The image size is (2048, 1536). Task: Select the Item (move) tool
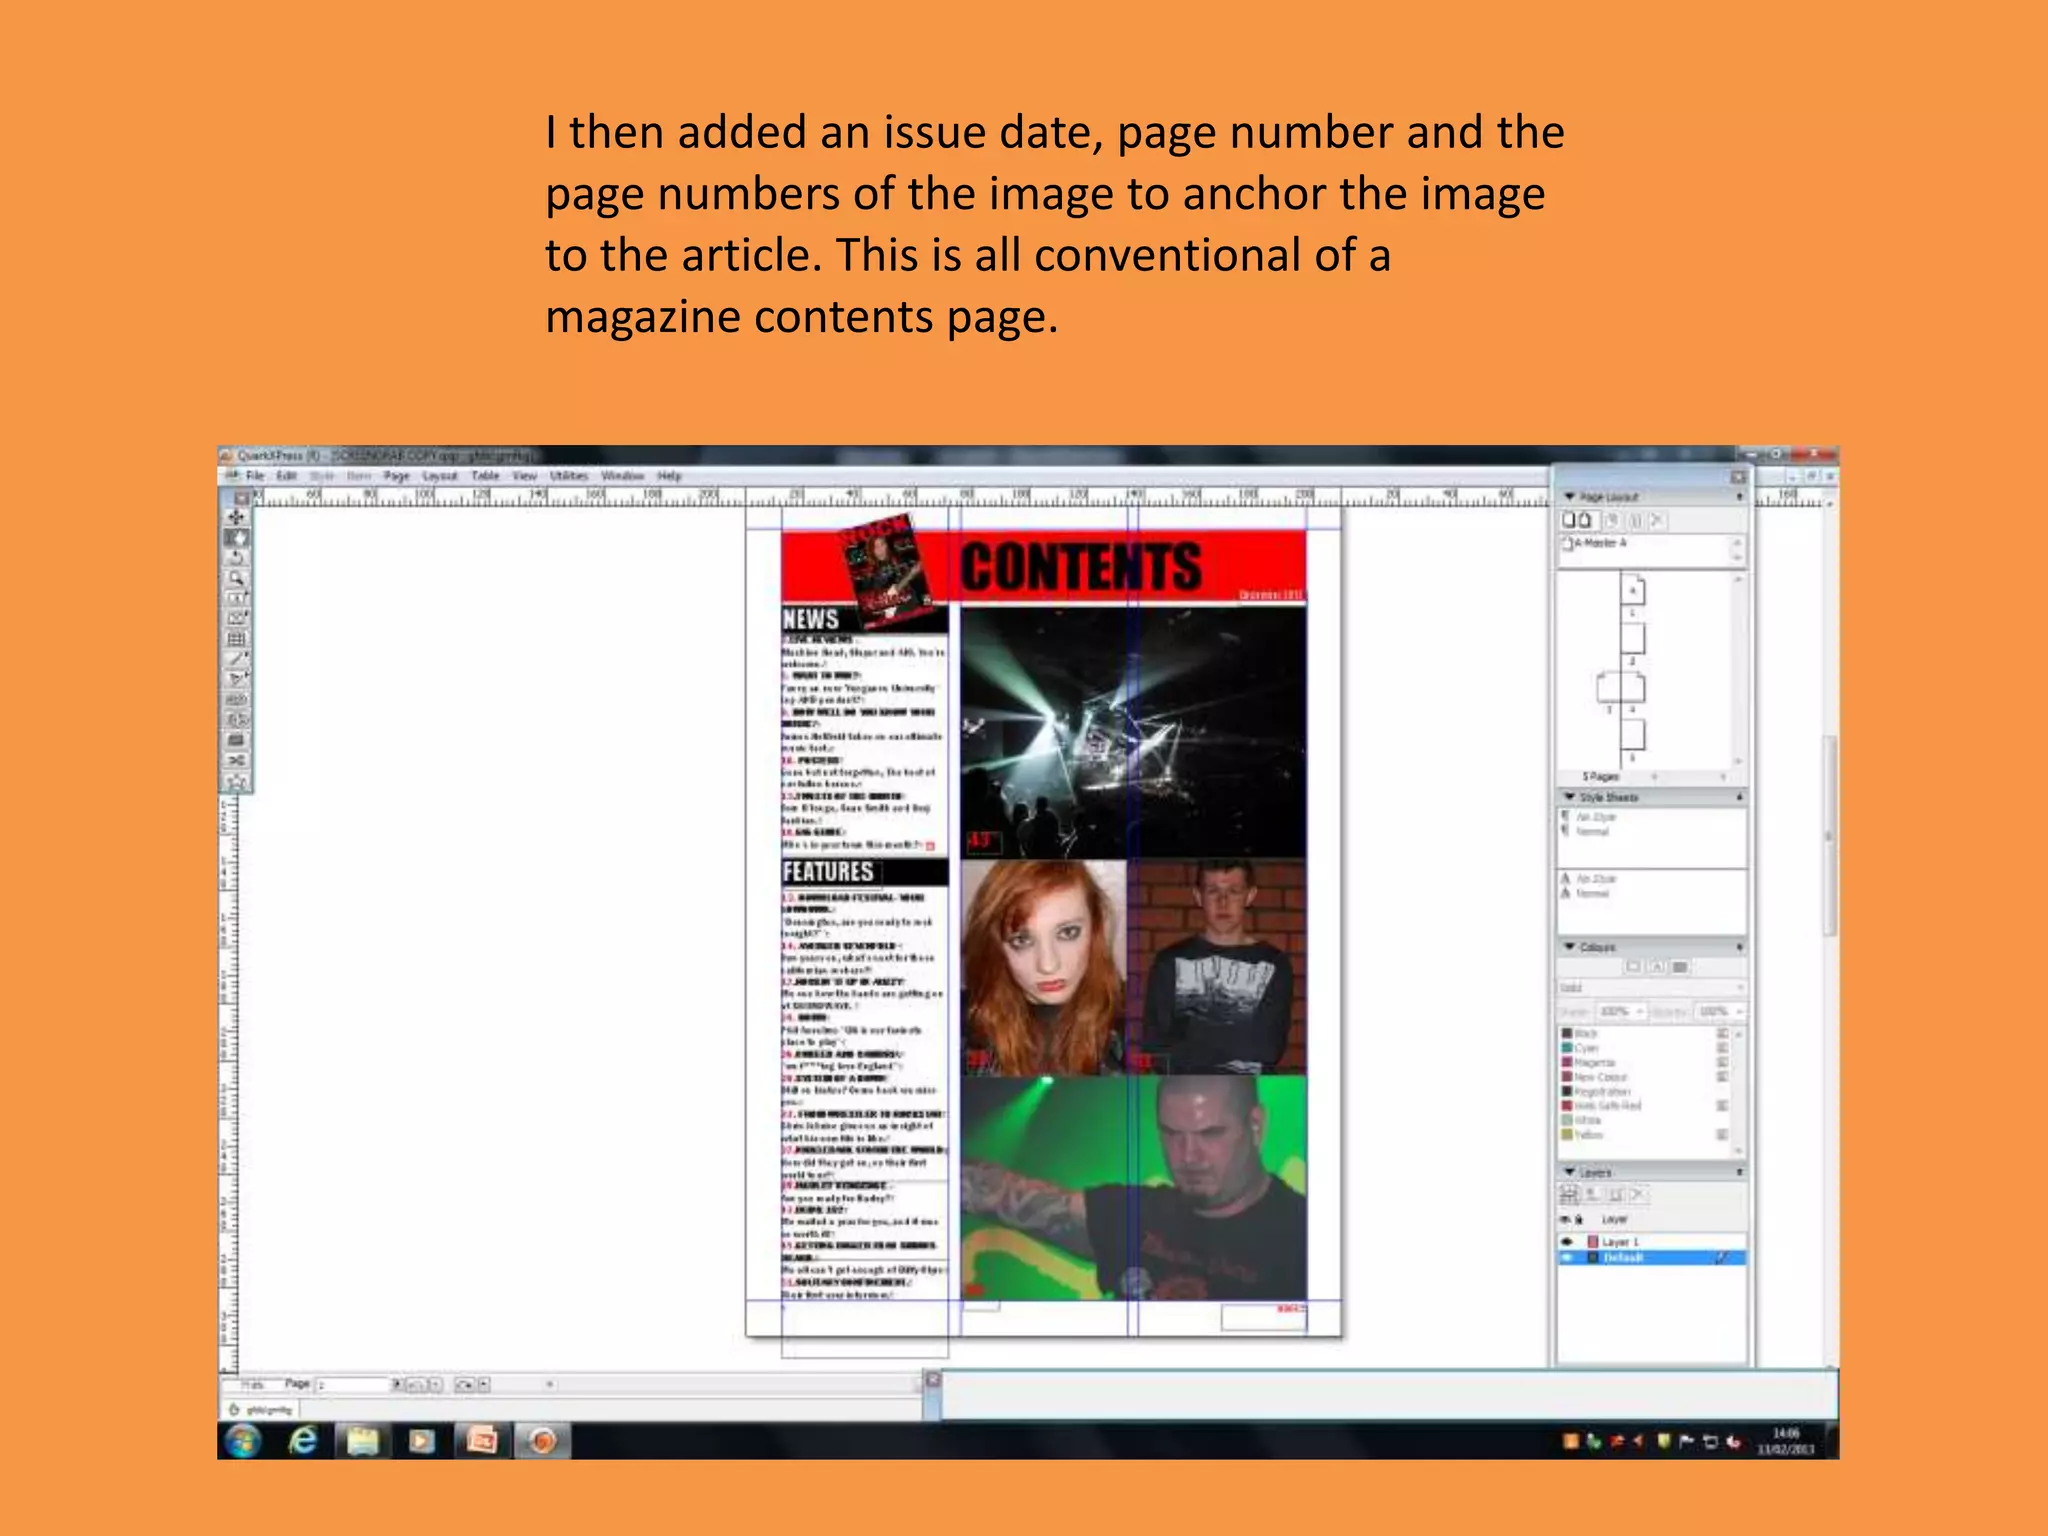click(237, 517)
